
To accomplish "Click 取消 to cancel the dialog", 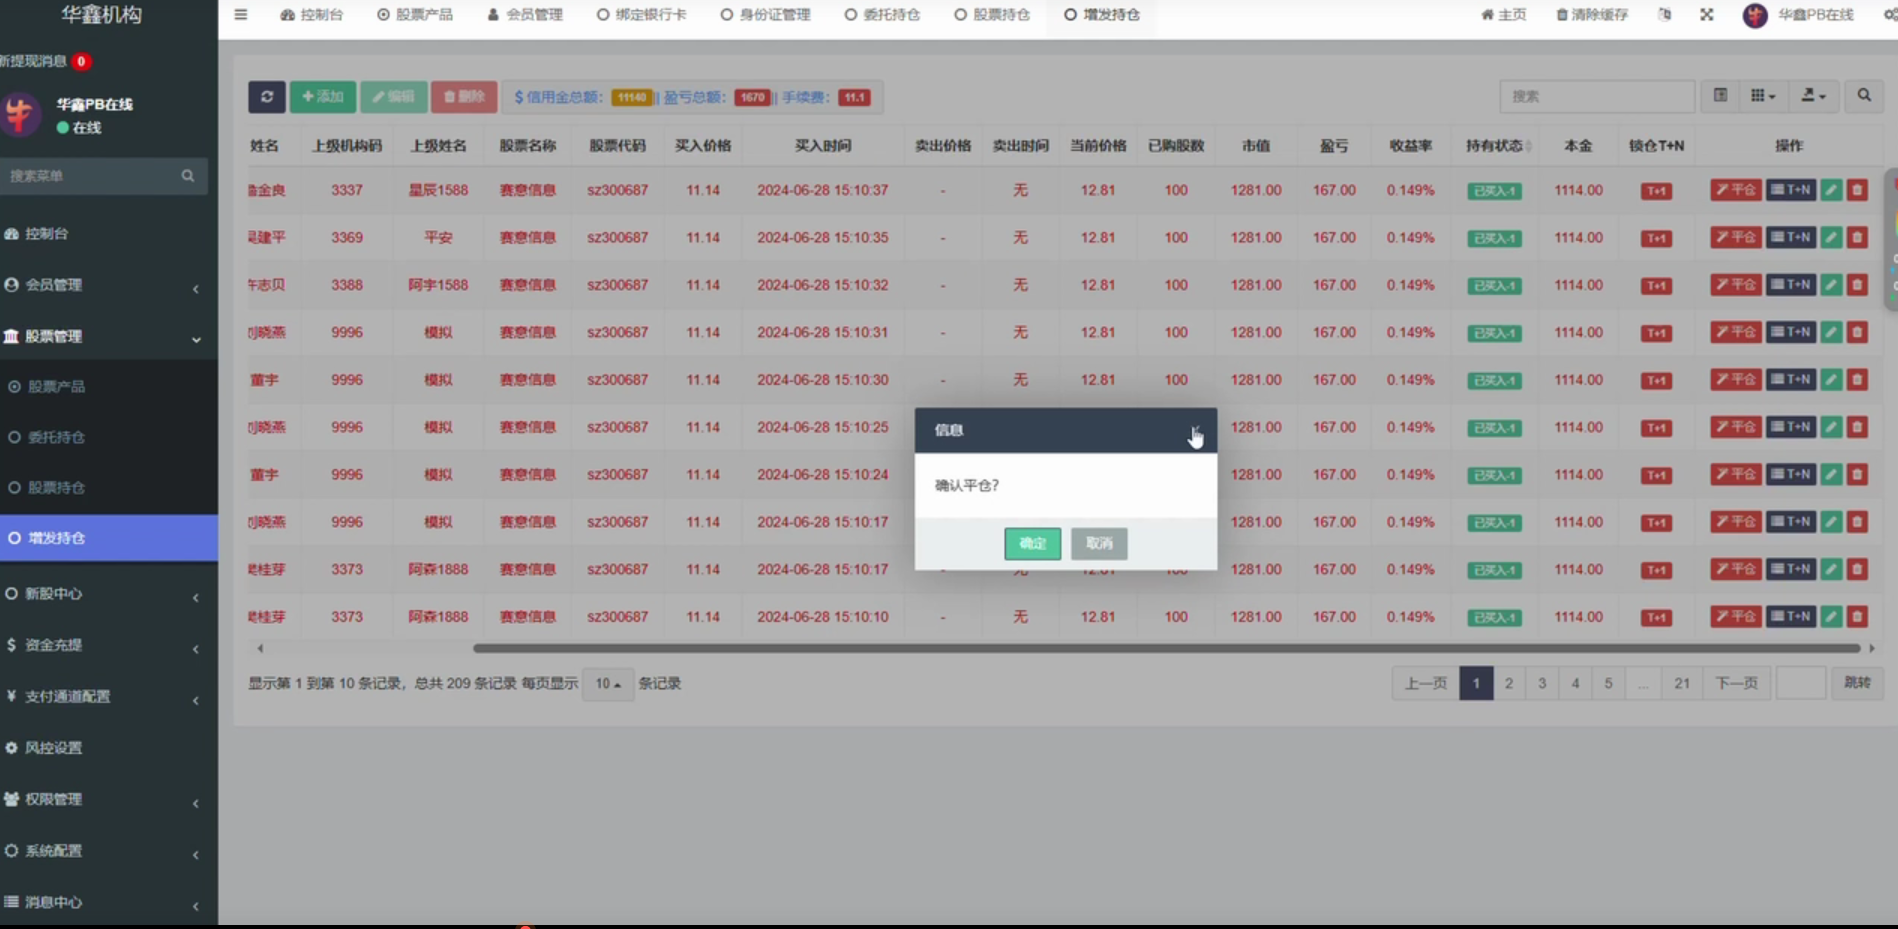I will 1099,543.
